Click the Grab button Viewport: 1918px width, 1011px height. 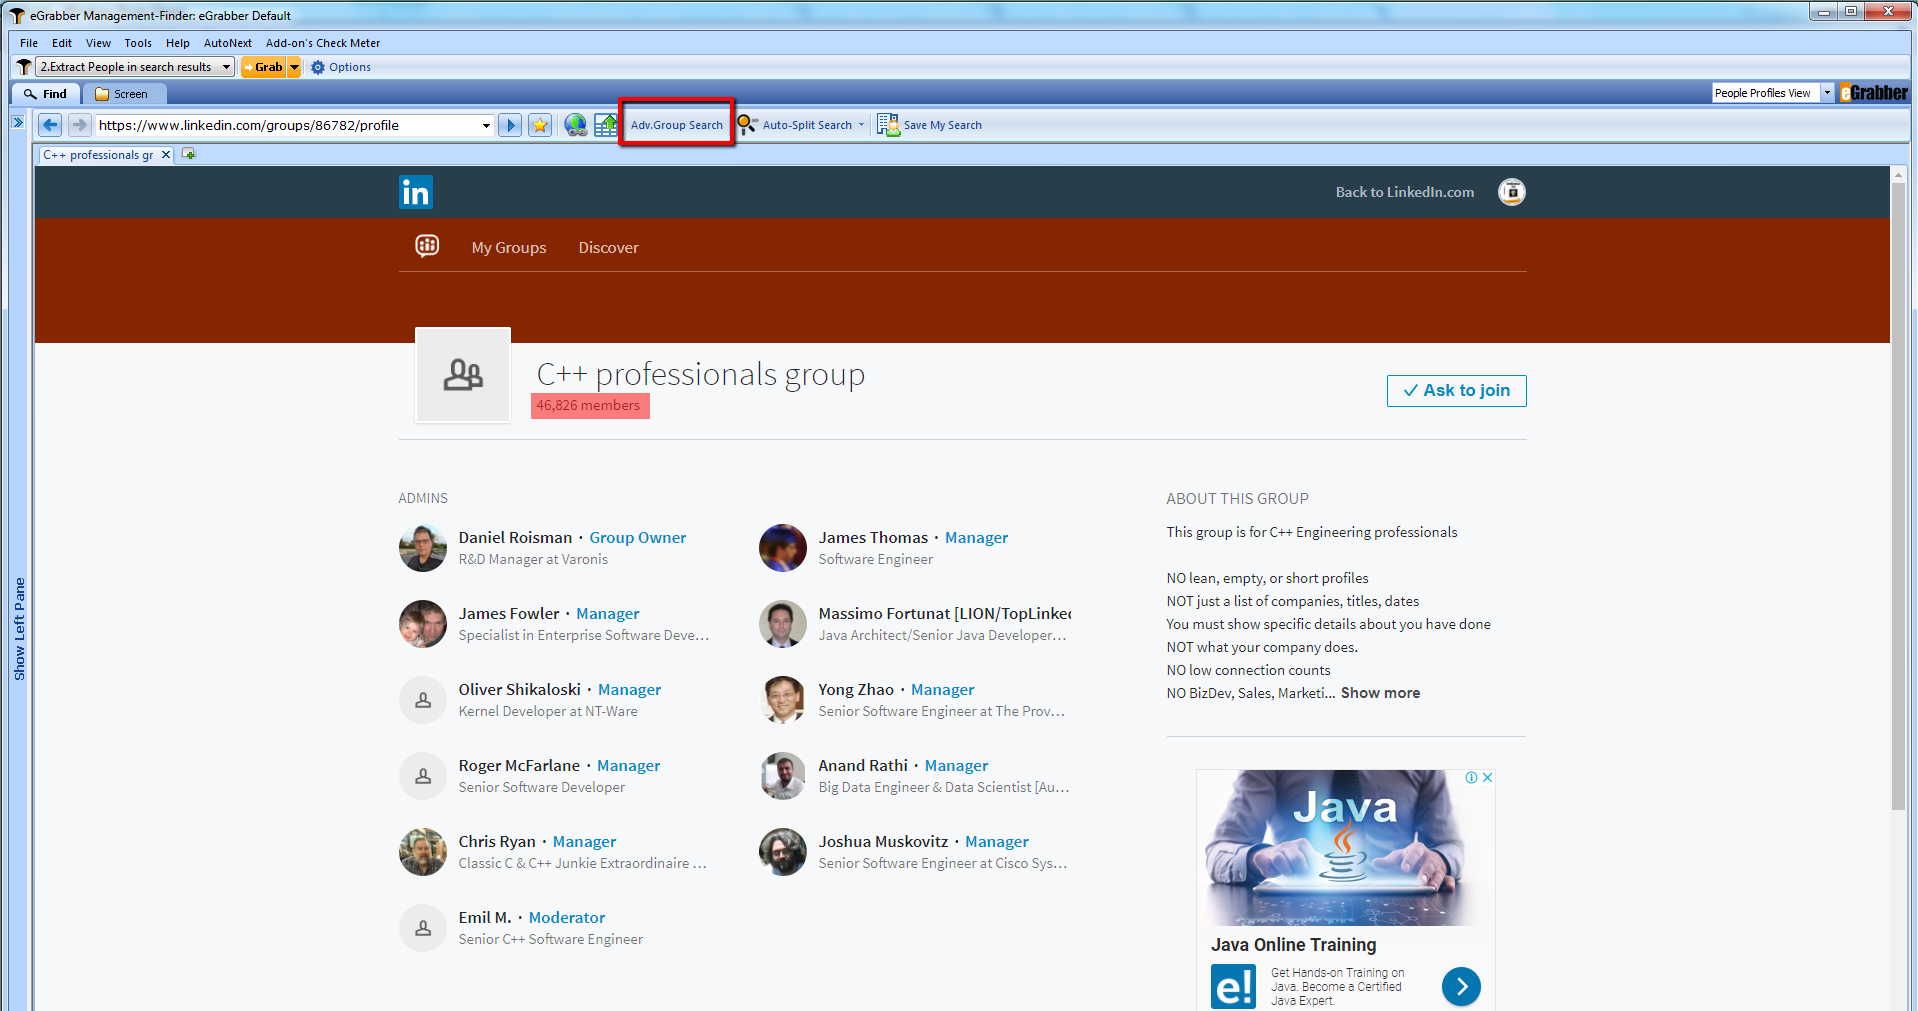(264, 67)
